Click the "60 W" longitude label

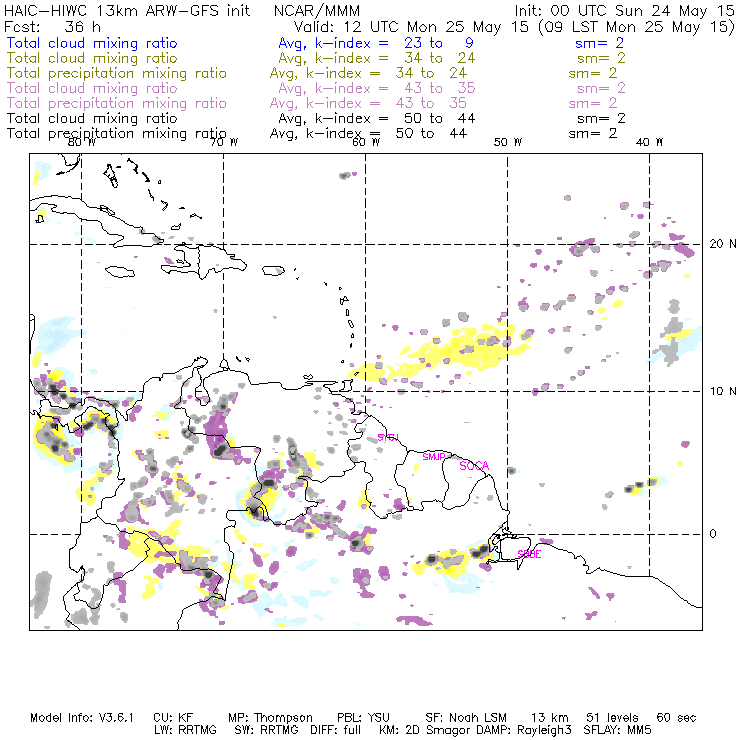tap(366, 142)
